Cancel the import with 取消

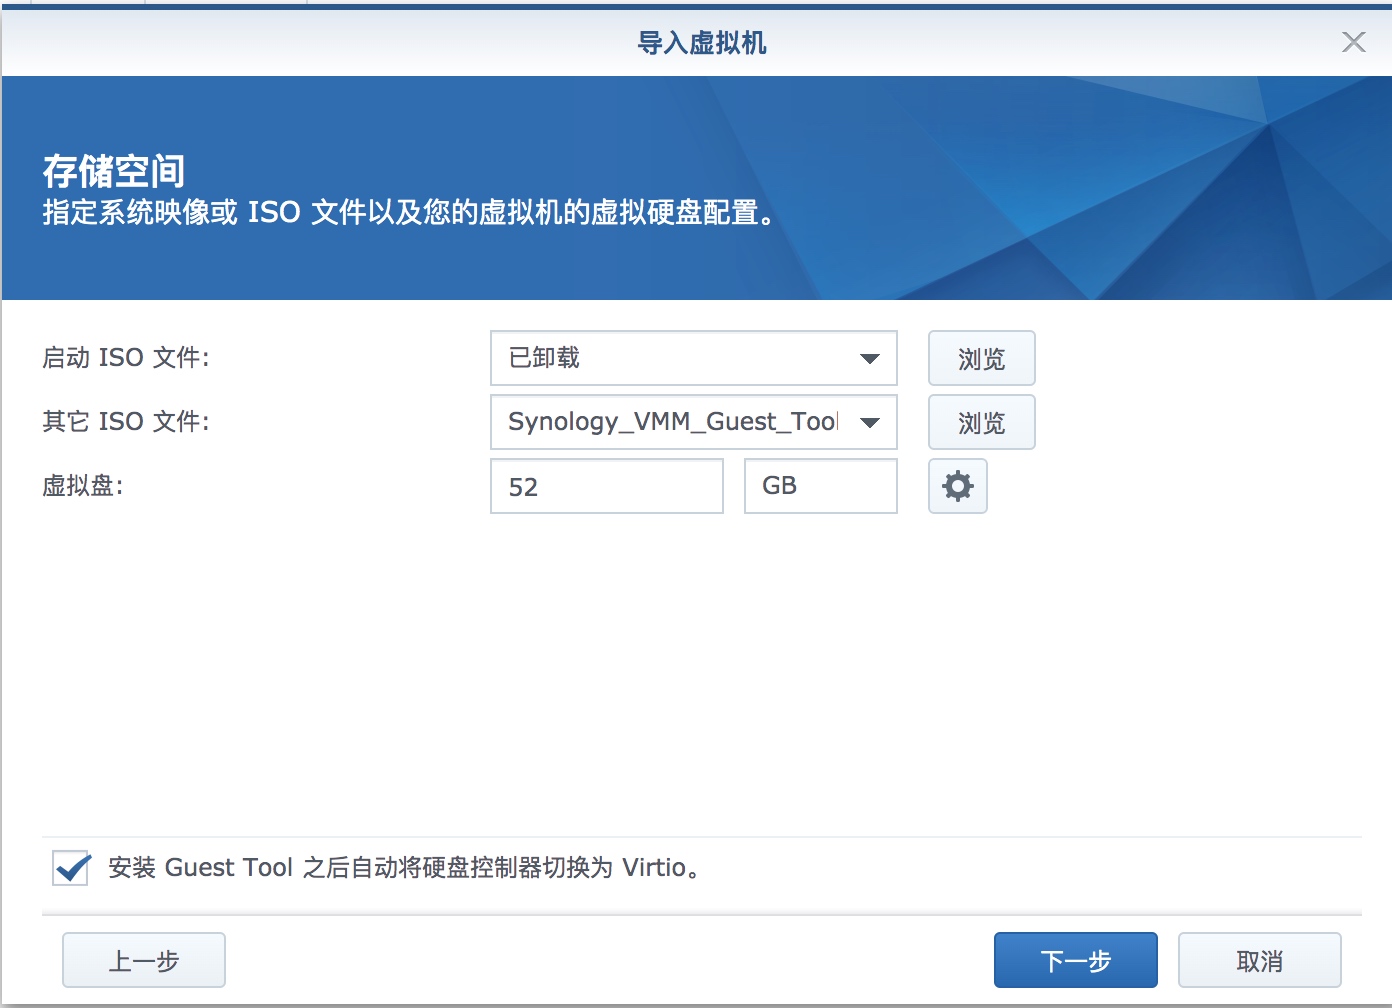pyautogui.click(x=1259, y=960)
